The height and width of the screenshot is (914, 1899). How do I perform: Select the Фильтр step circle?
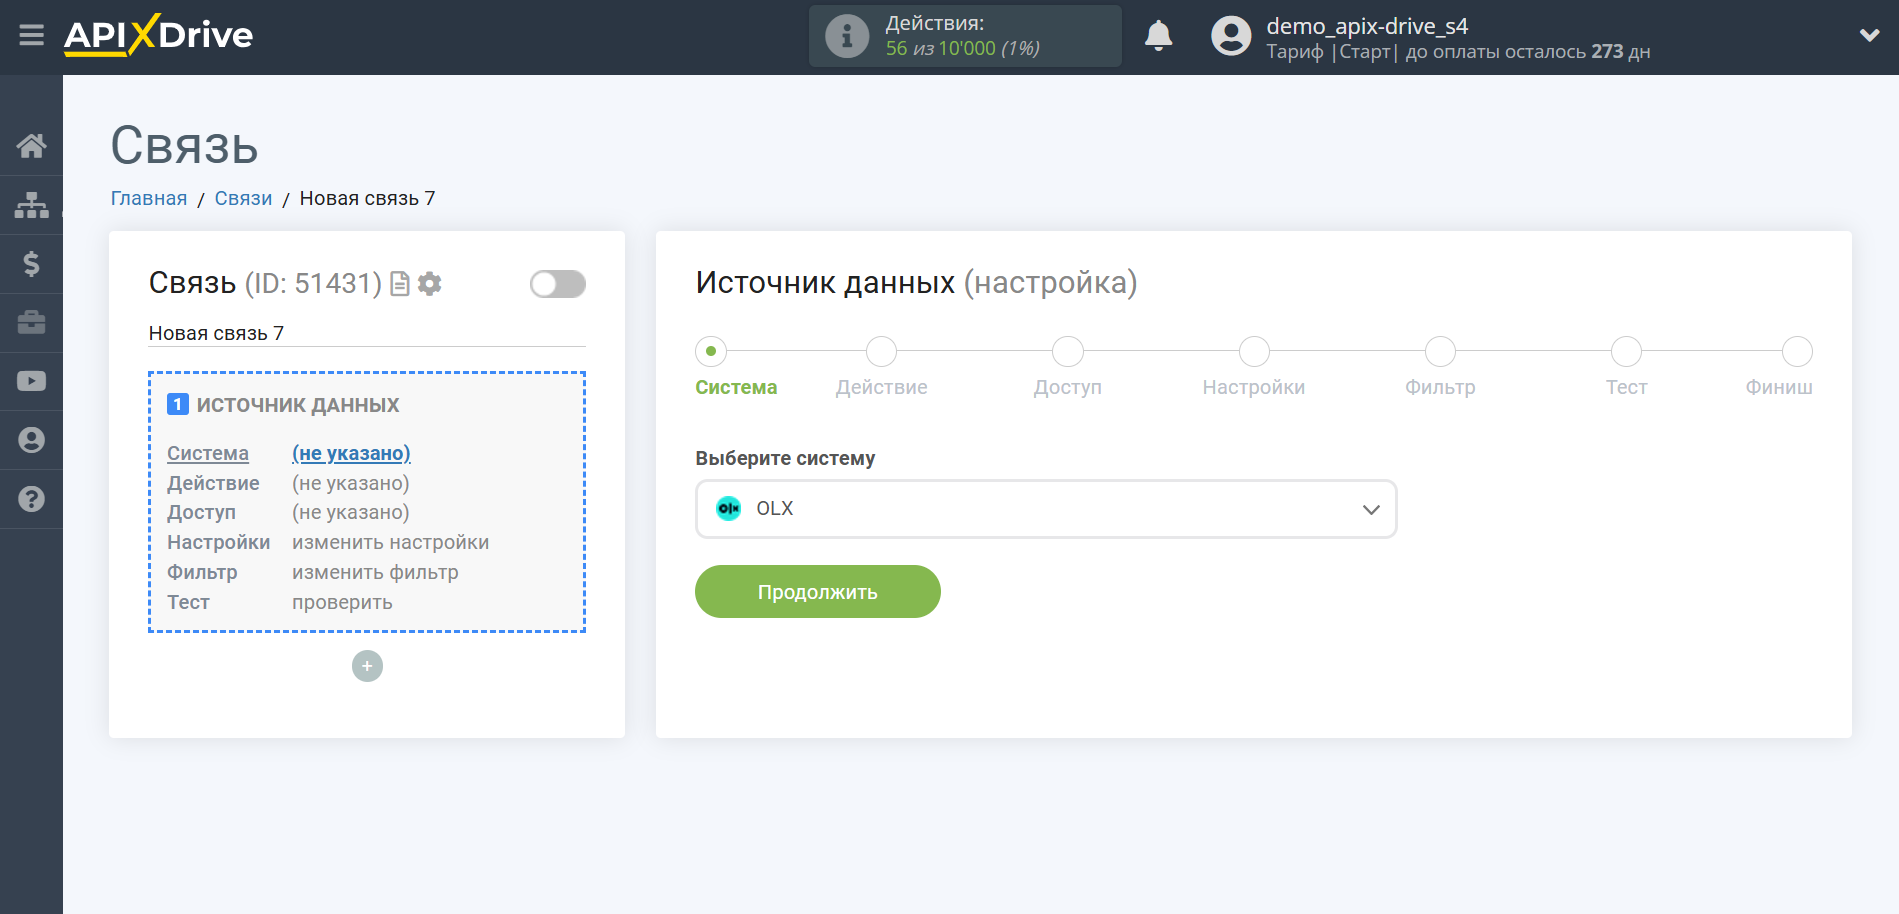(1440, 351)
